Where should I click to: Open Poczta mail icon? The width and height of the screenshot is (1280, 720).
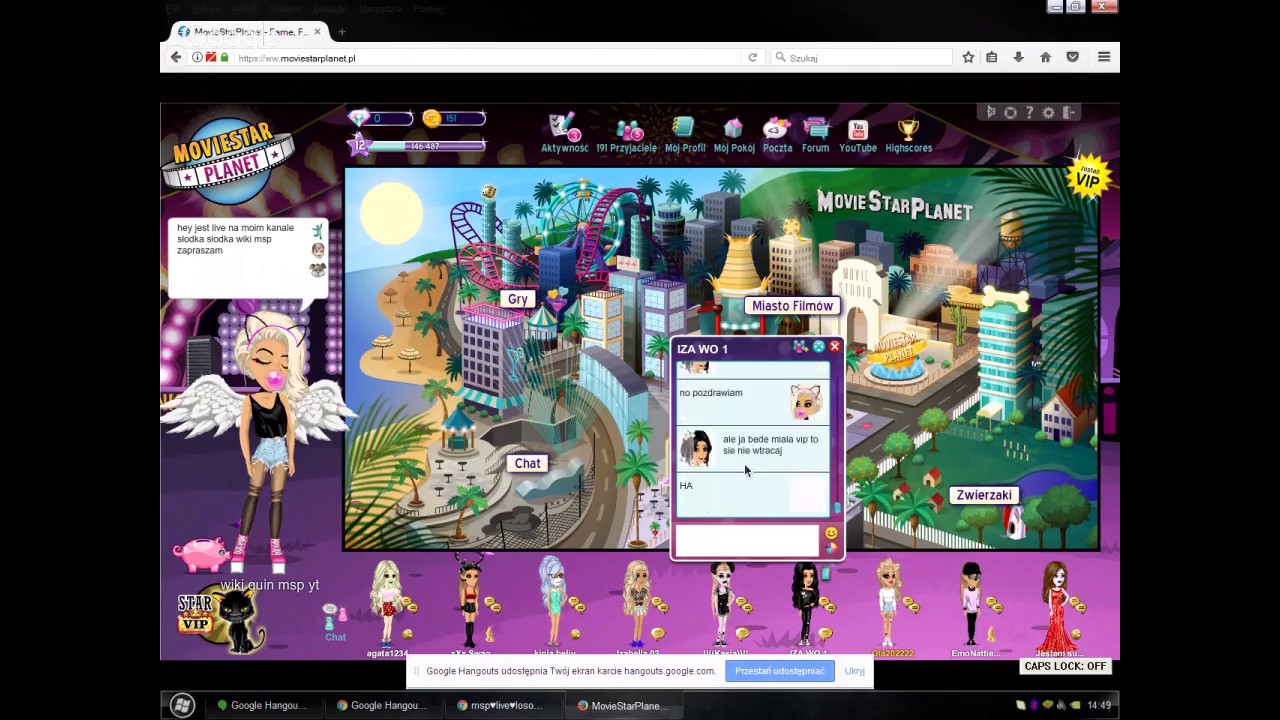pyautogui.click(x=777, y=134)
